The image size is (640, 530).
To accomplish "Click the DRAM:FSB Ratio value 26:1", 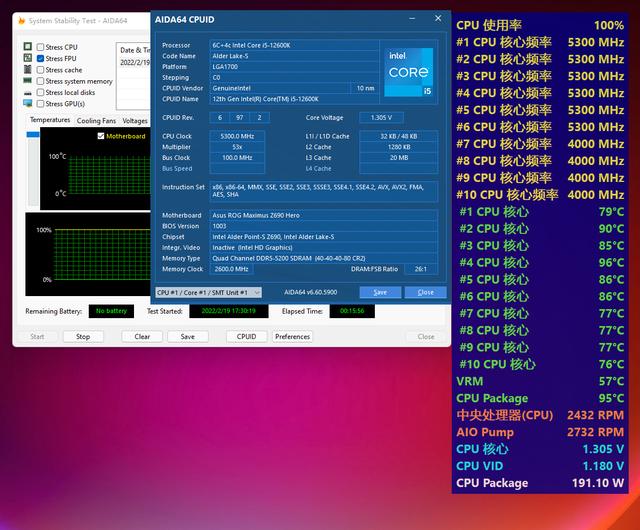I will (x=421, y=269).
